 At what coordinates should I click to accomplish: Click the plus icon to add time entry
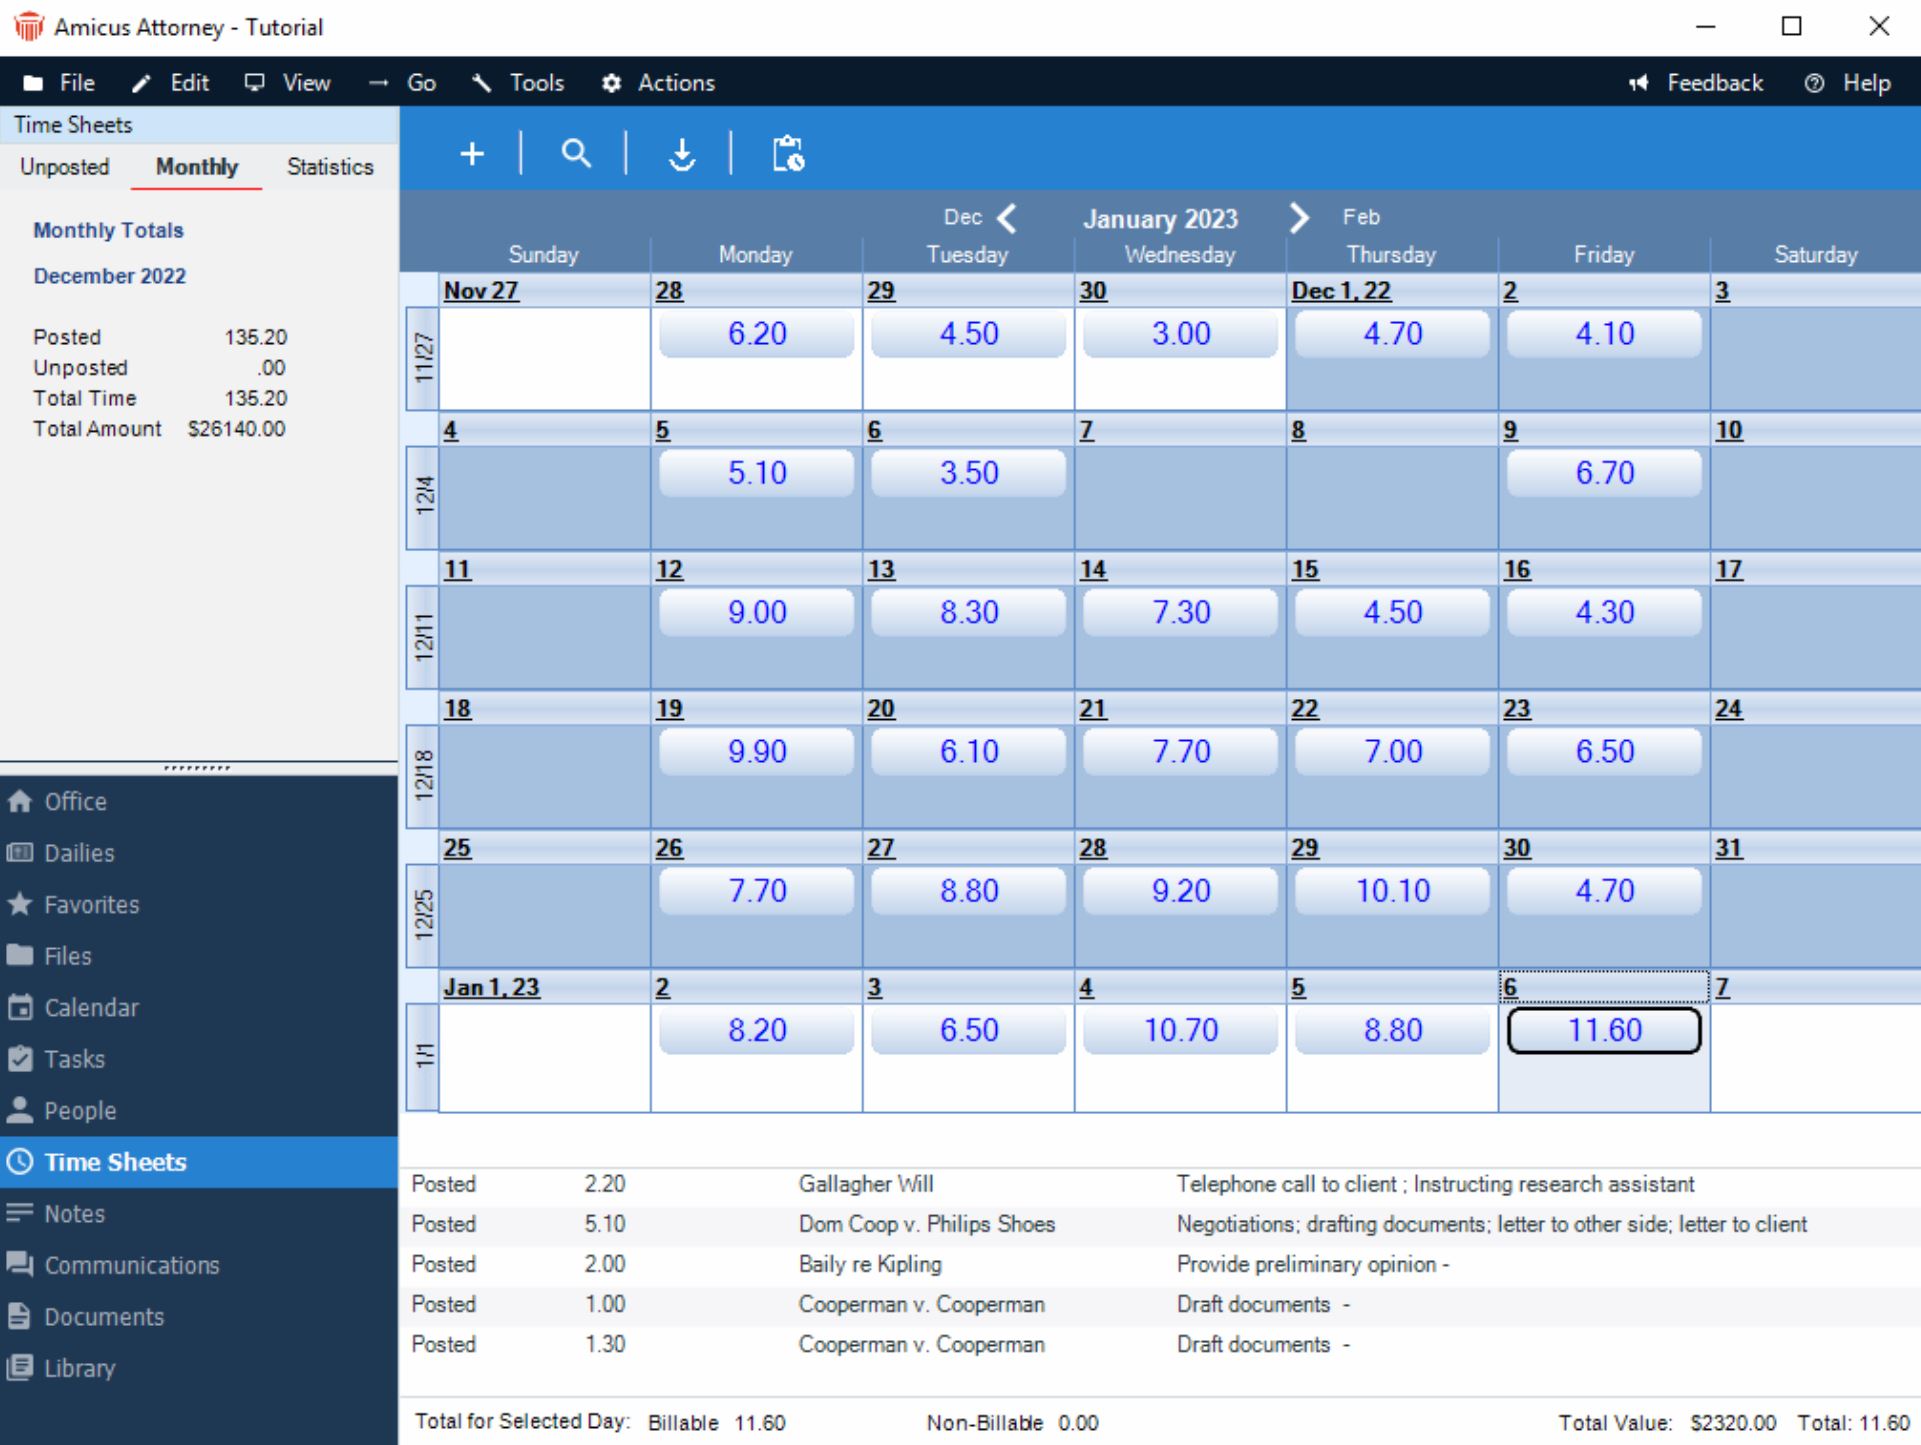(x=472, y=154)
